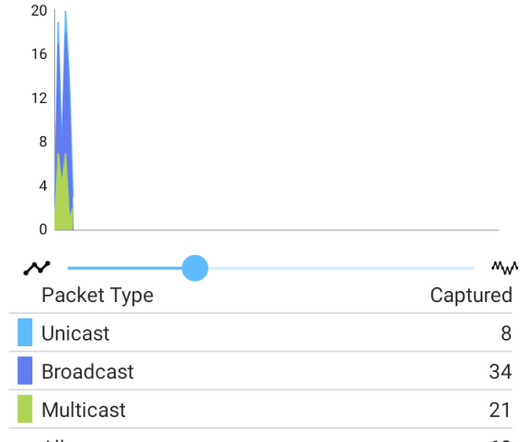
Task: Click the empty chart plot area
Action: (x=286, y=120)
